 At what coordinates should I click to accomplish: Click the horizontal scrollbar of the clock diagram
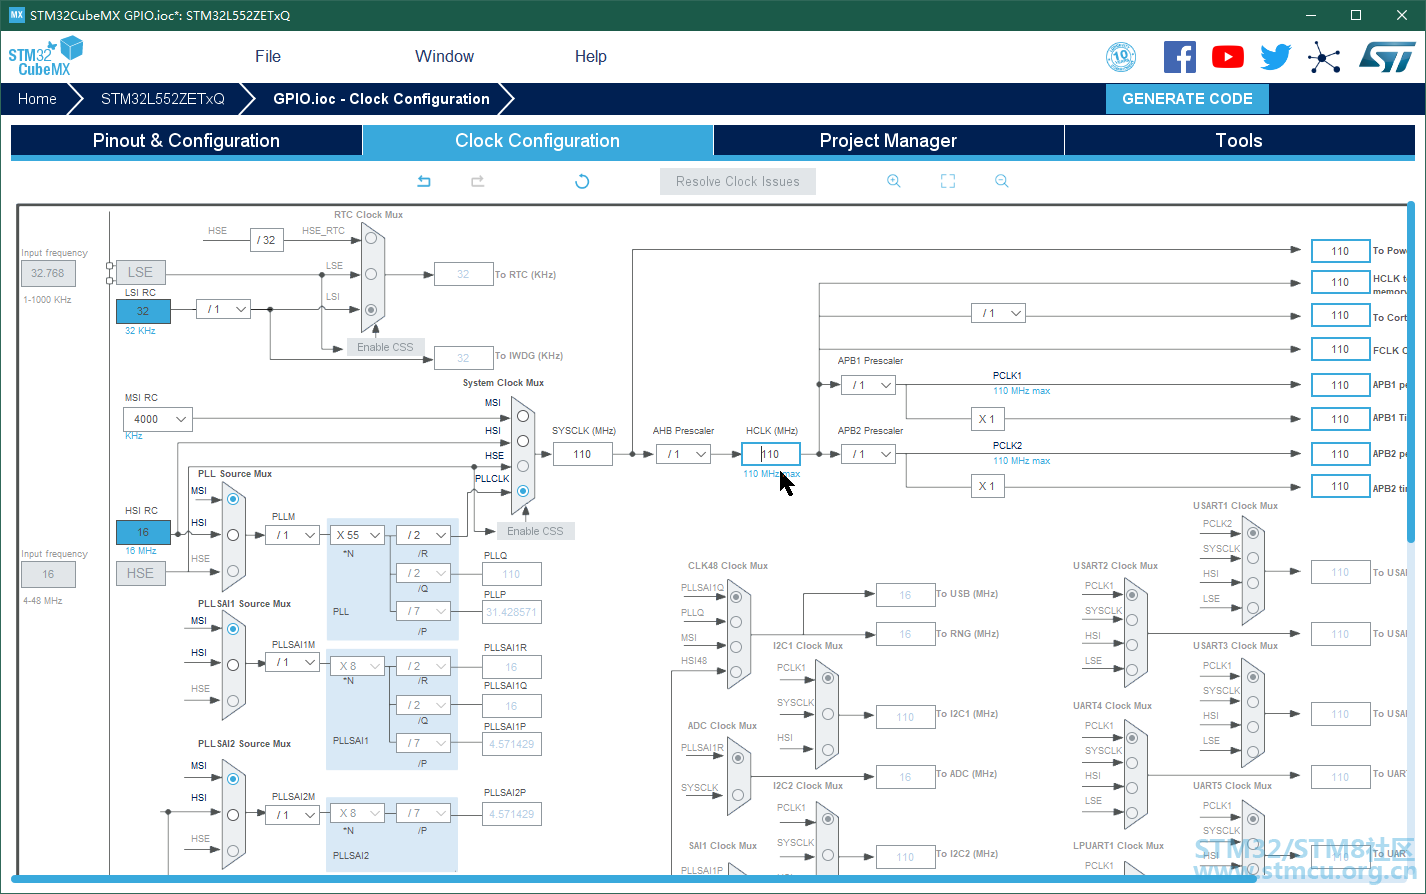pyautogui.click(x=634, y=880)
